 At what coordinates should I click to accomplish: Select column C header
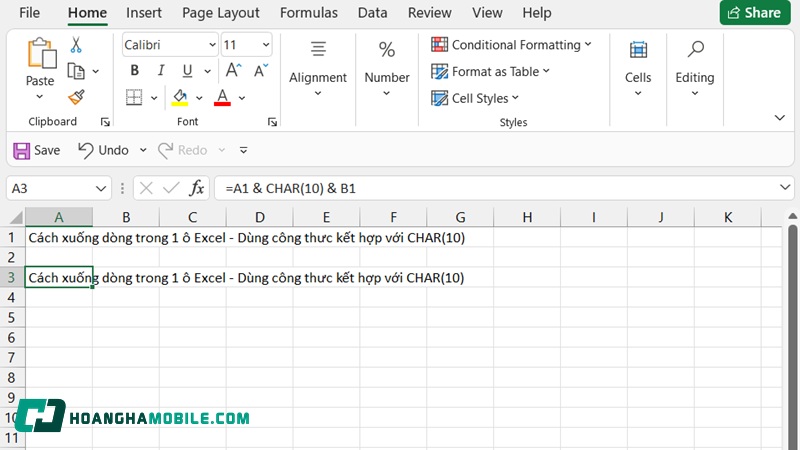192,217
